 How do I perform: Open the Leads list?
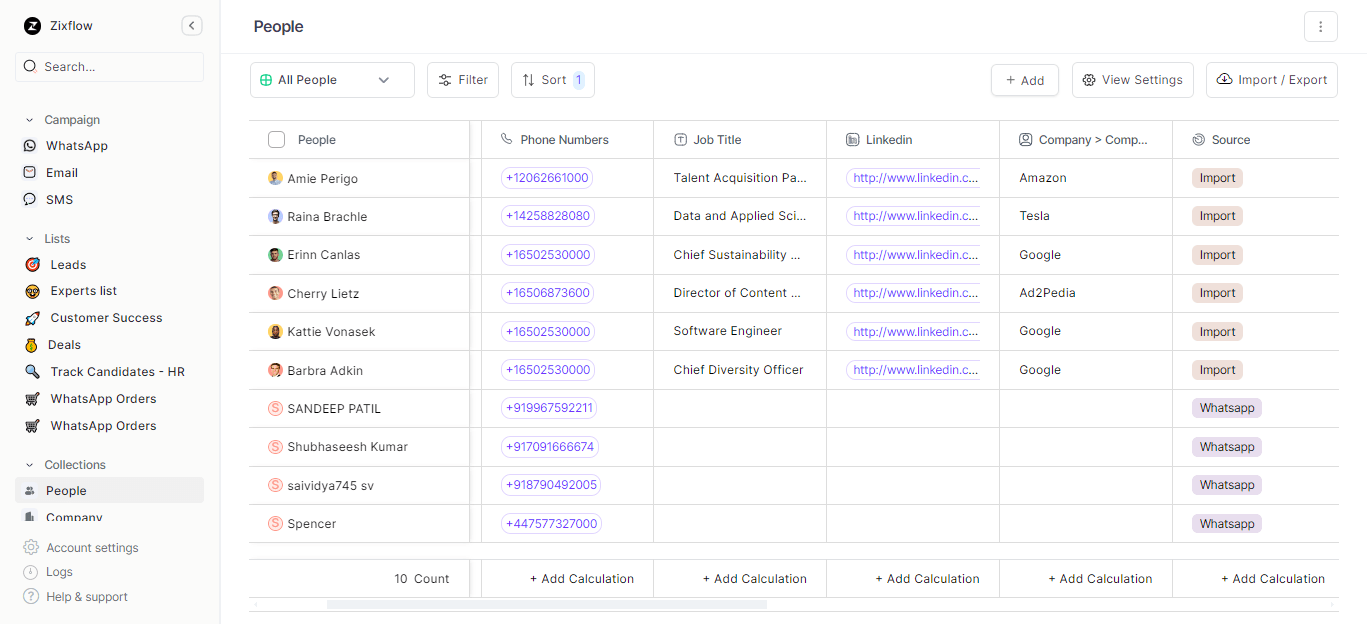coord(68,265)
